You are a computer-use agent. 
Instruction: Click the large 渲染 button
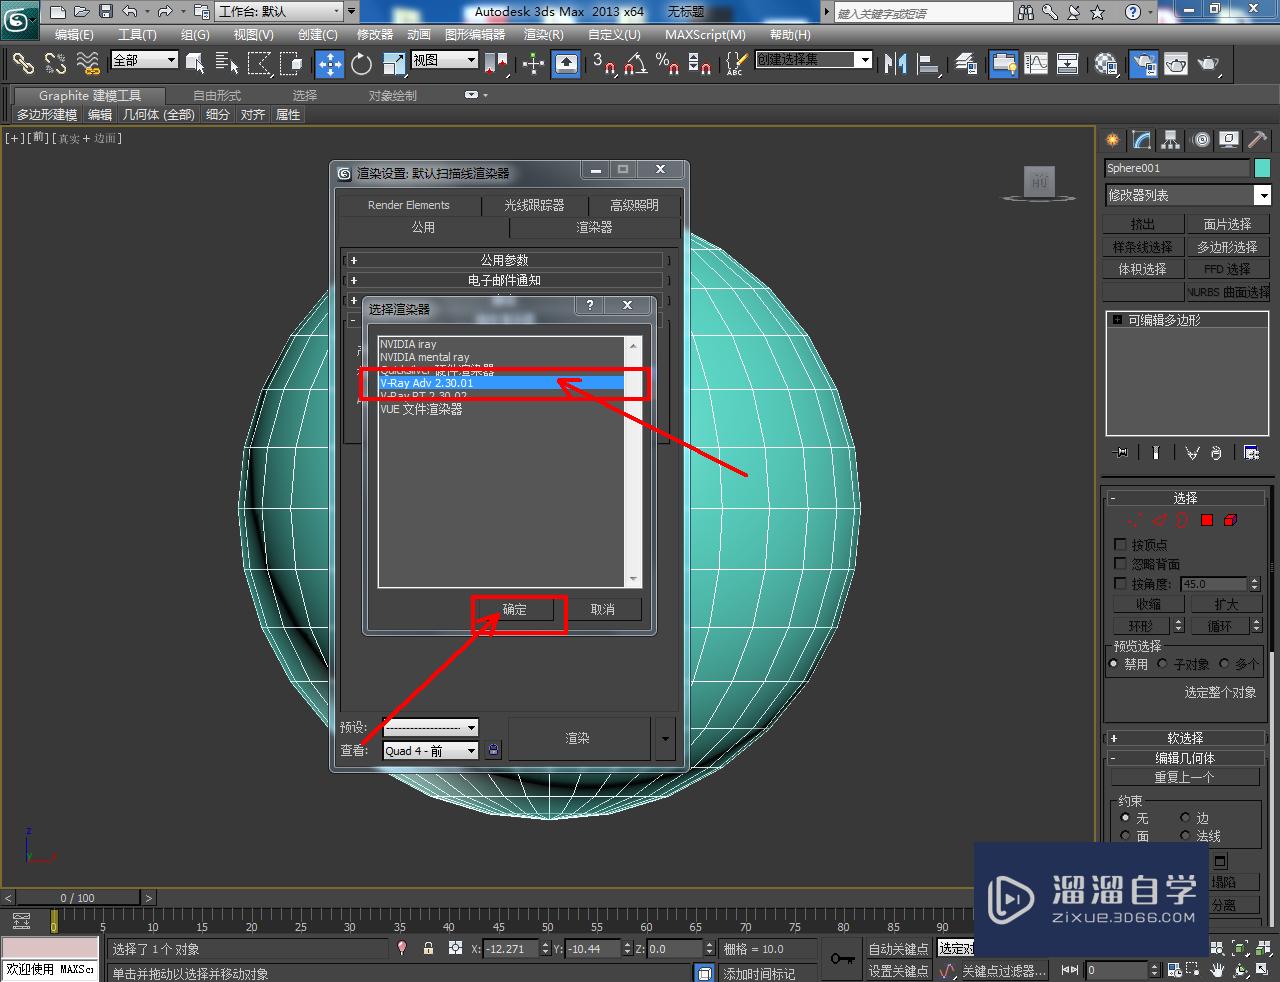point(578,739)
